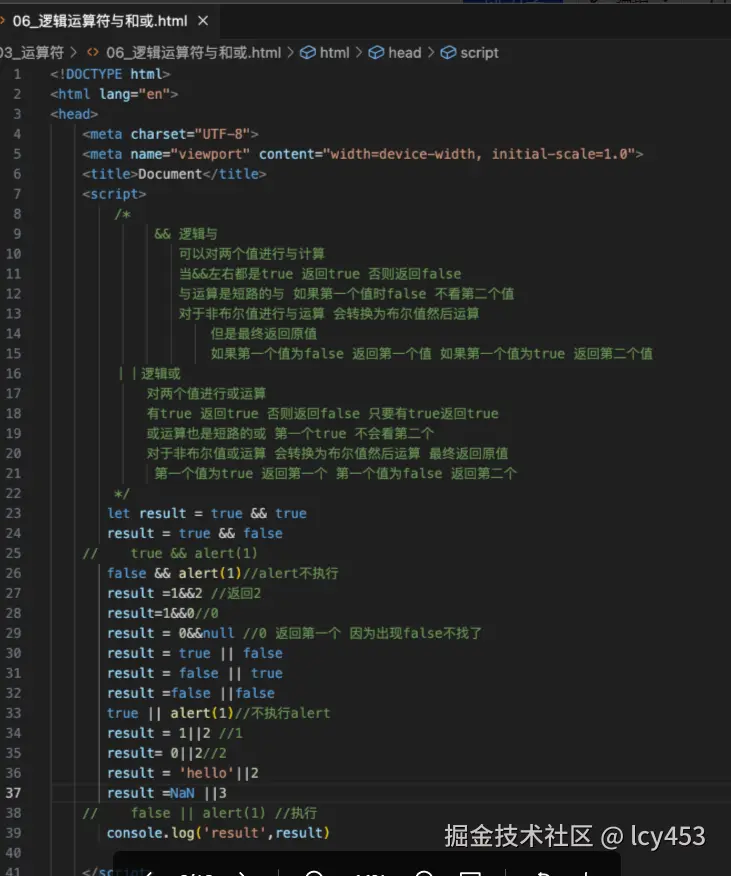Click the comment '可以对两个值进行与计算'
Viewport: 731px width, 876px height.
point(251,254)
